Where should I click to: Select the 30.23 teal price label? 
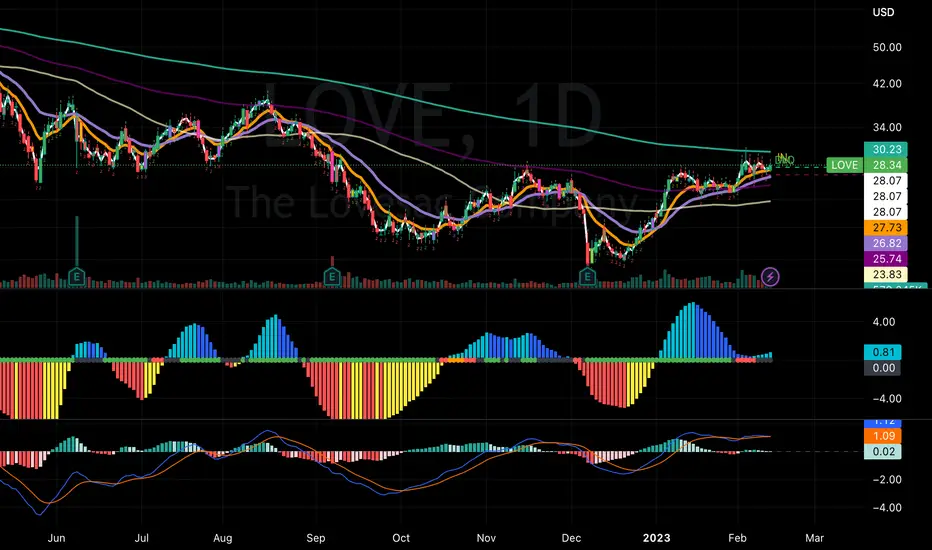pos(886,149)
